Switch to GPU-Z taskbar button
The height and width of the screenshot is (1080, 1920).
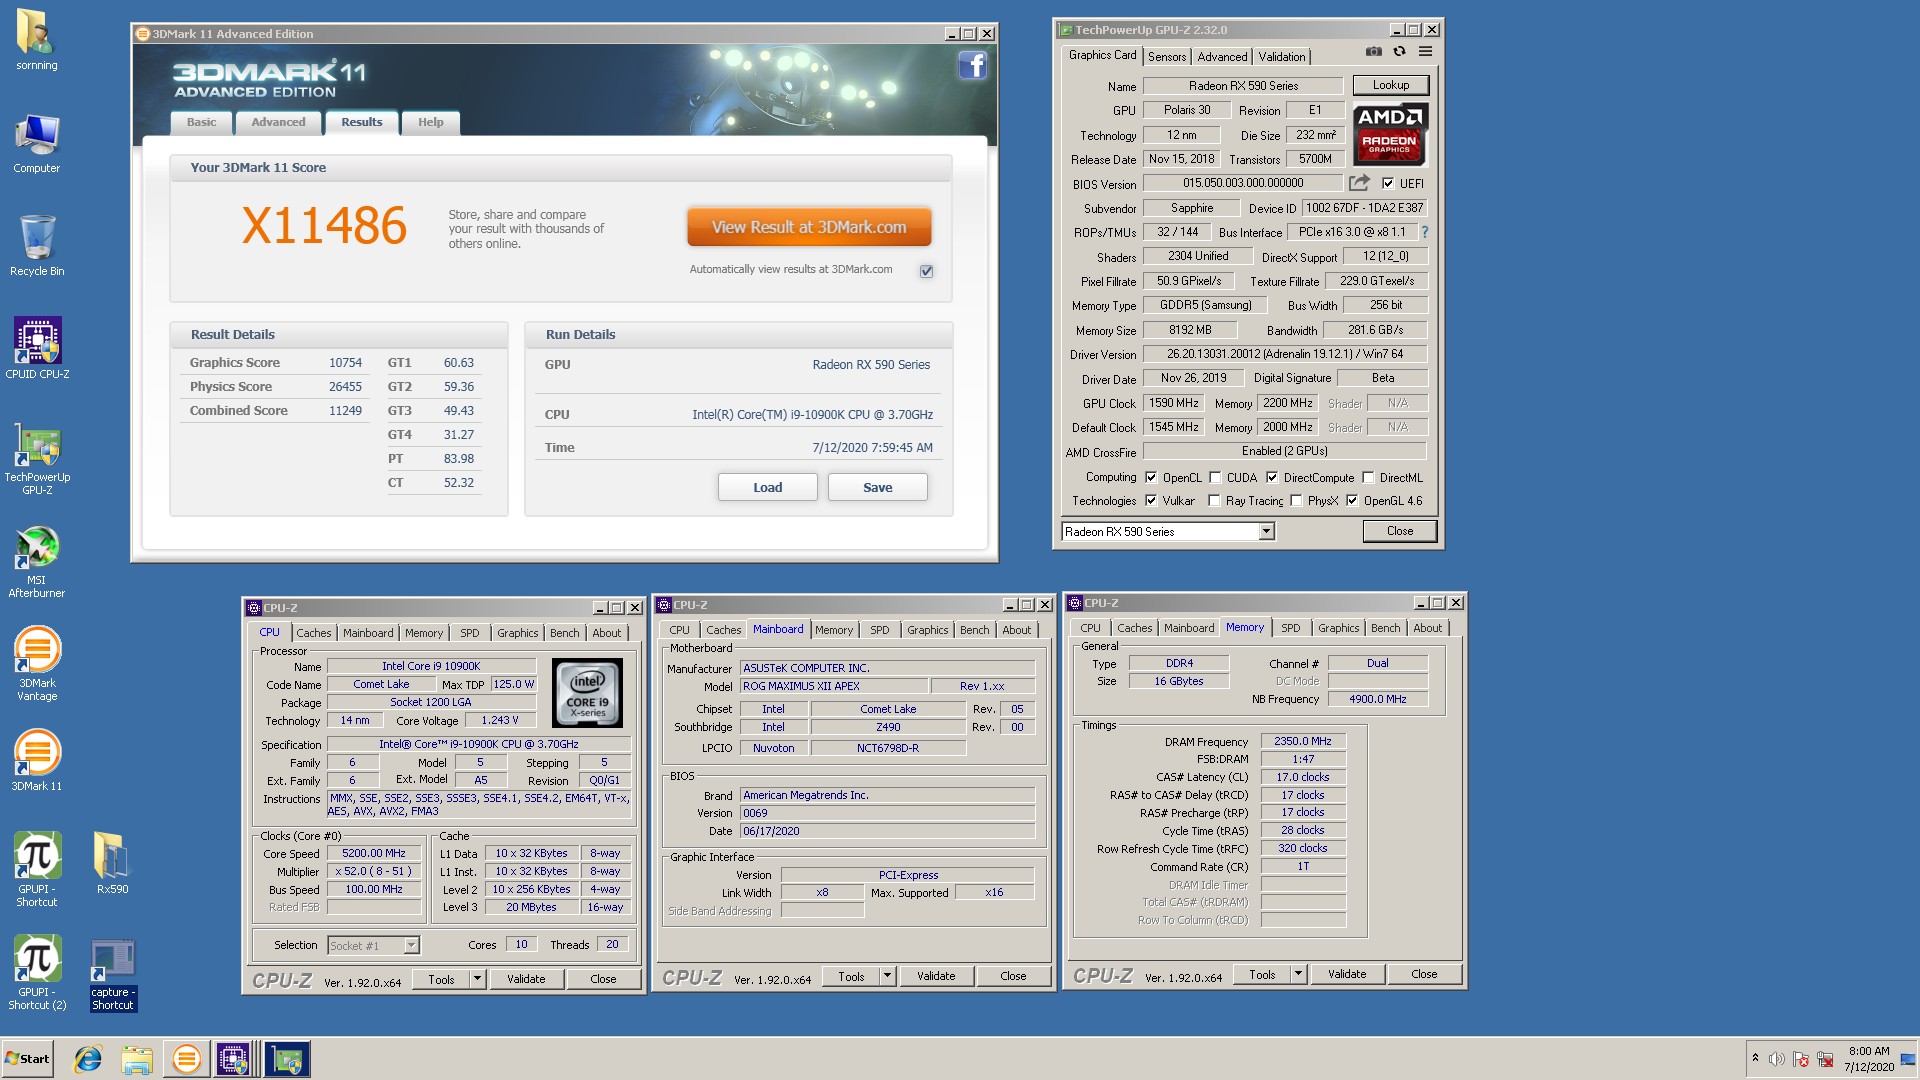(287, 1059)
